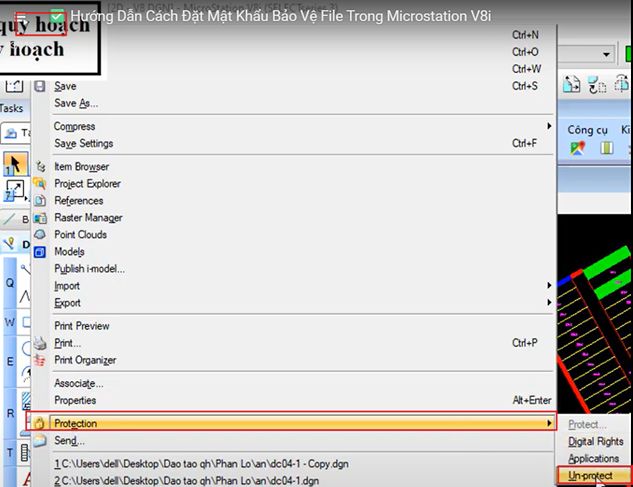633x487 pixels.
Task: Click the Send envelope icon
Action: [40, 440]
